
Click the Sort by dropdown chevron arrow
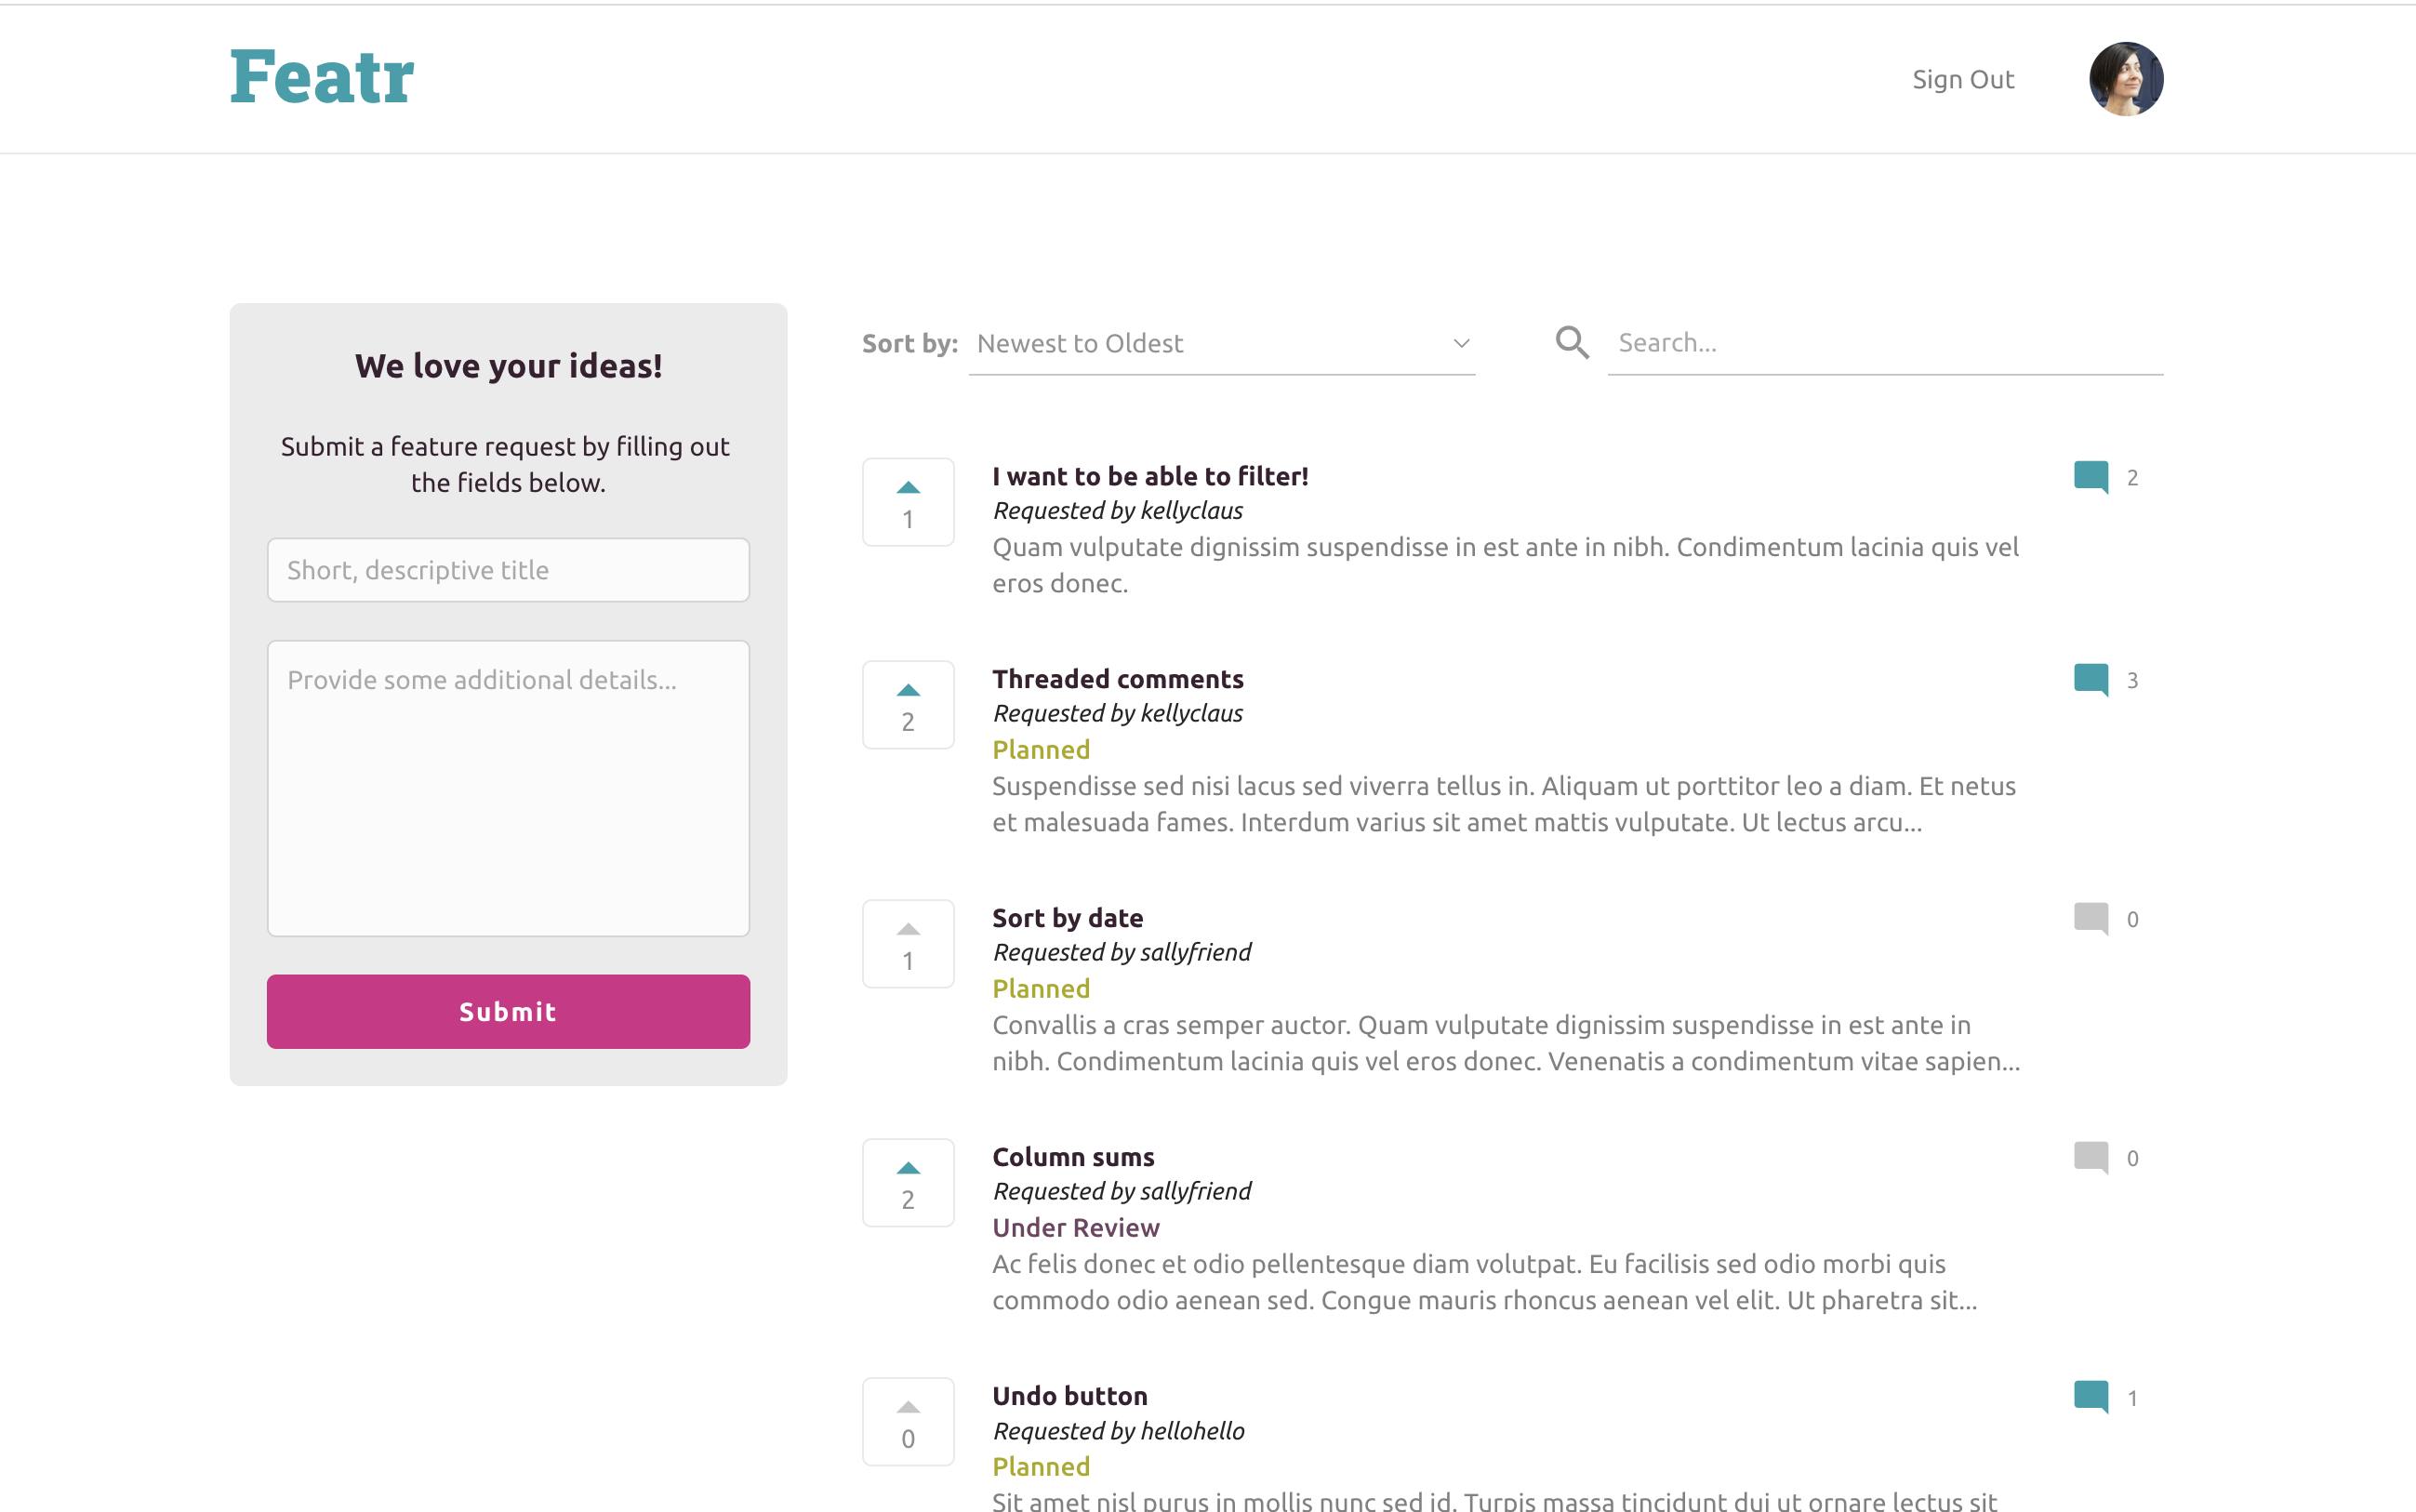tap(1461, 344)
